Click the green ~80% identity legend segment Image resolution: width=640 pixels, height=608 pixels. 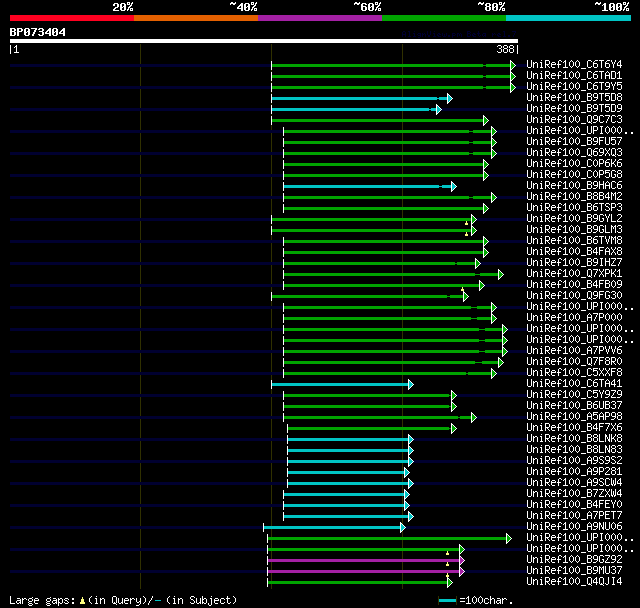(x=444, y=18)
